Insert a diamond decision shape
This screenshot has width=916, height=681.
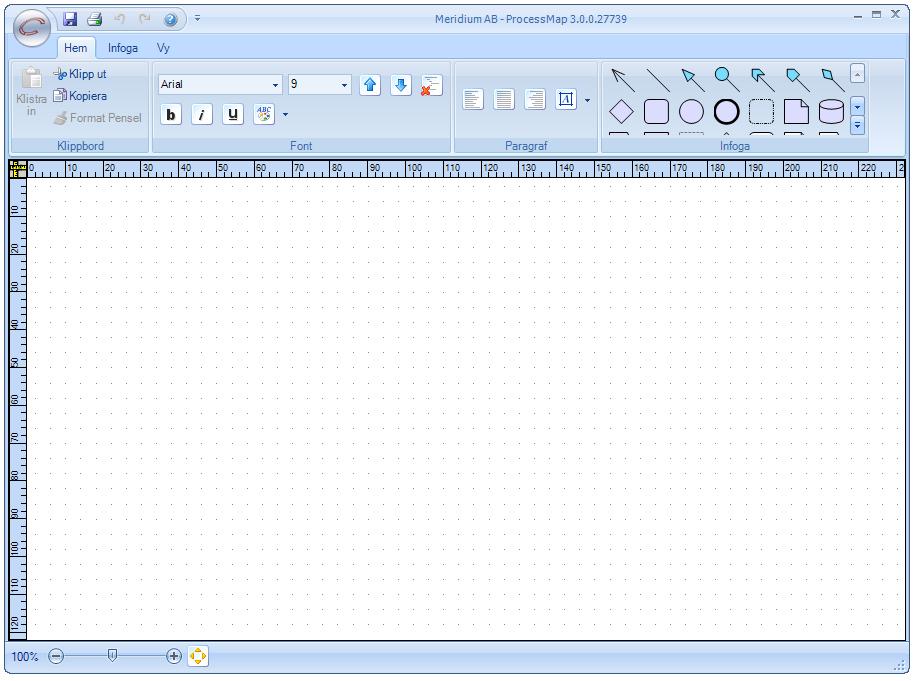coord(621,112)
